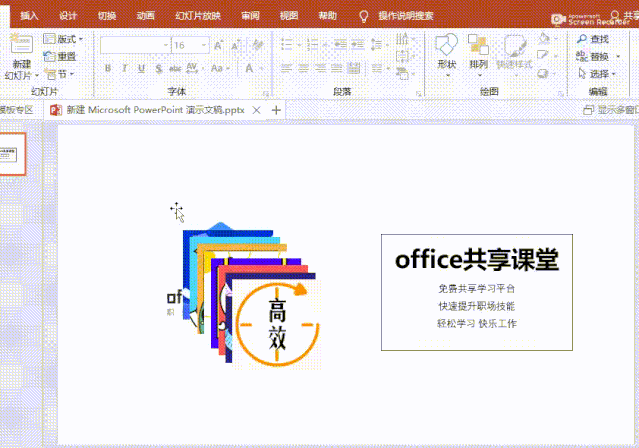Center align text

click(x=304, y=68)
